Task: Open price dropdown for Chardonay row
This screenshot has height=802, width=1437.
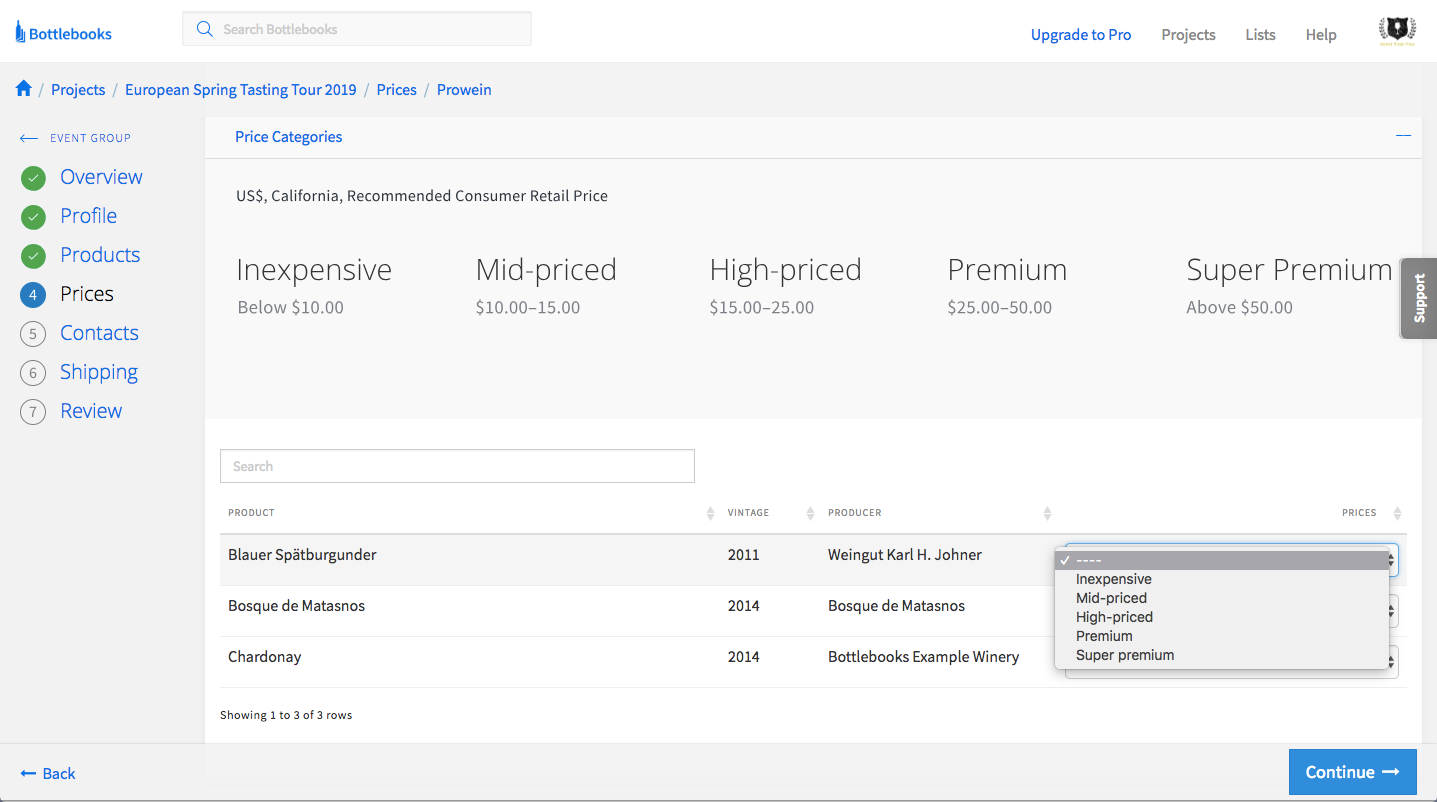Action: tap(1393, 662)
